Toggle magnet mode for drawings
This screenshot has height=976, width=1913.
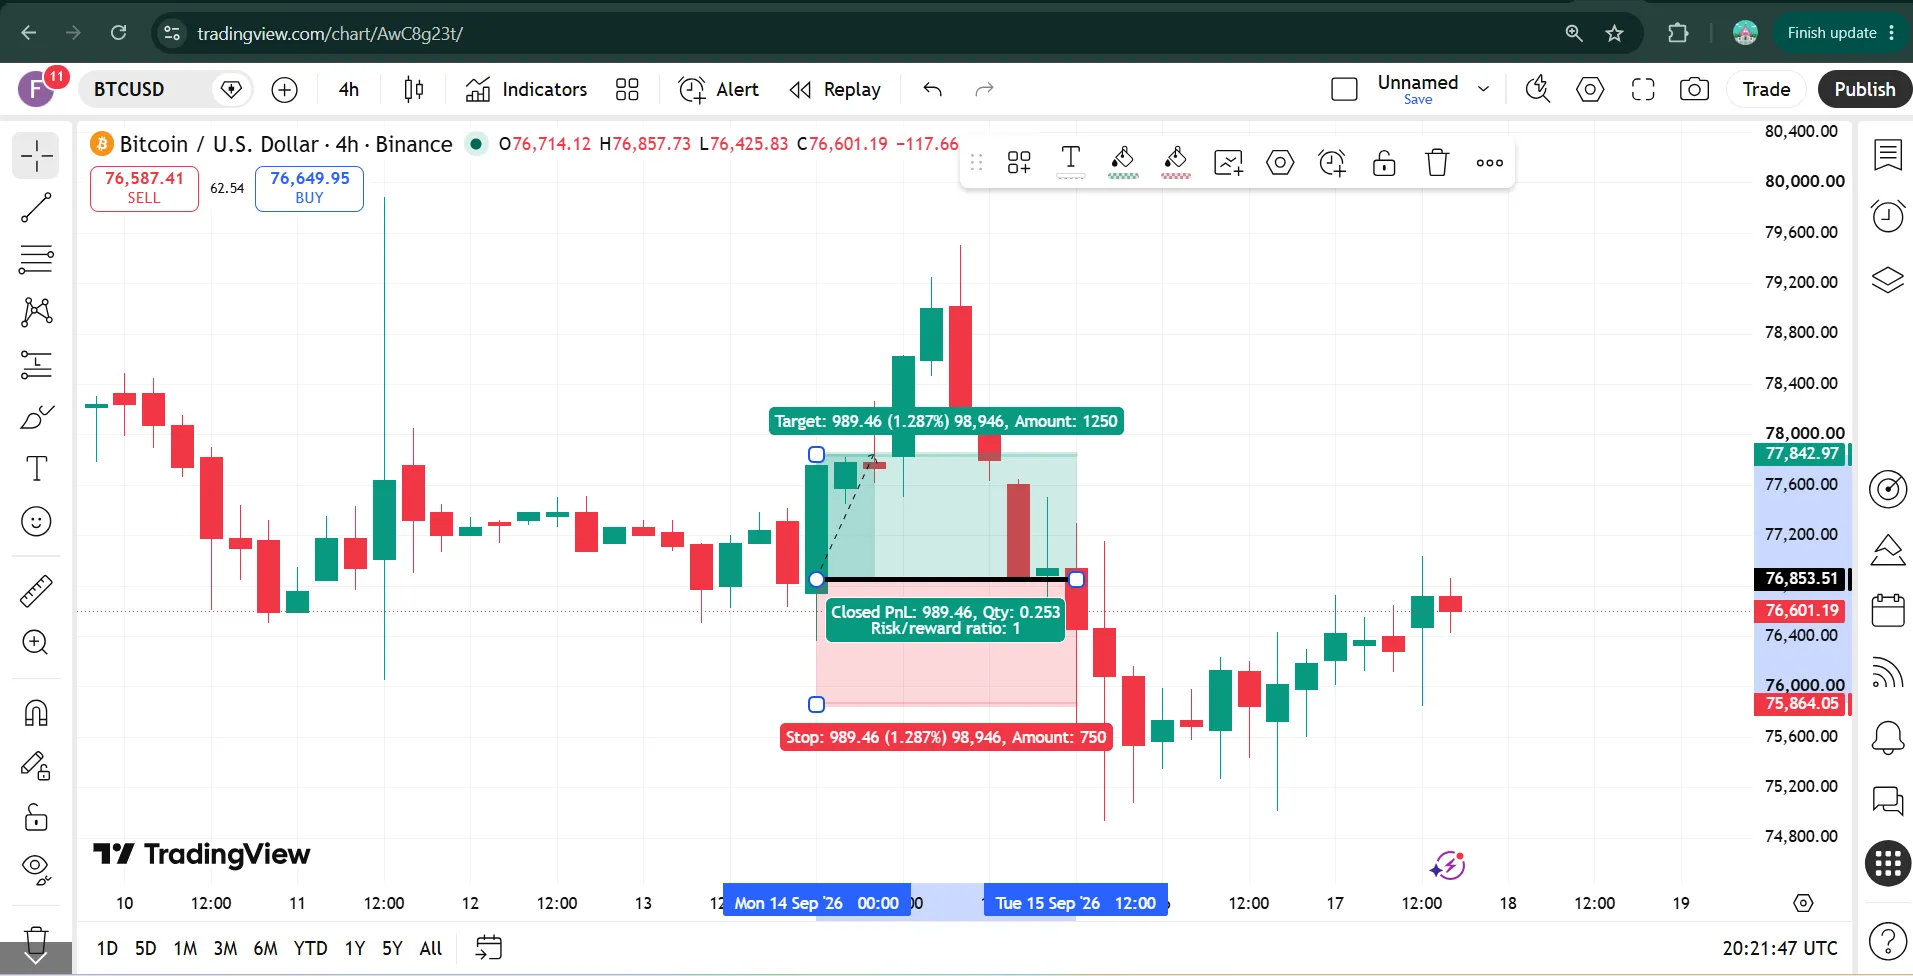click(36, 713)
